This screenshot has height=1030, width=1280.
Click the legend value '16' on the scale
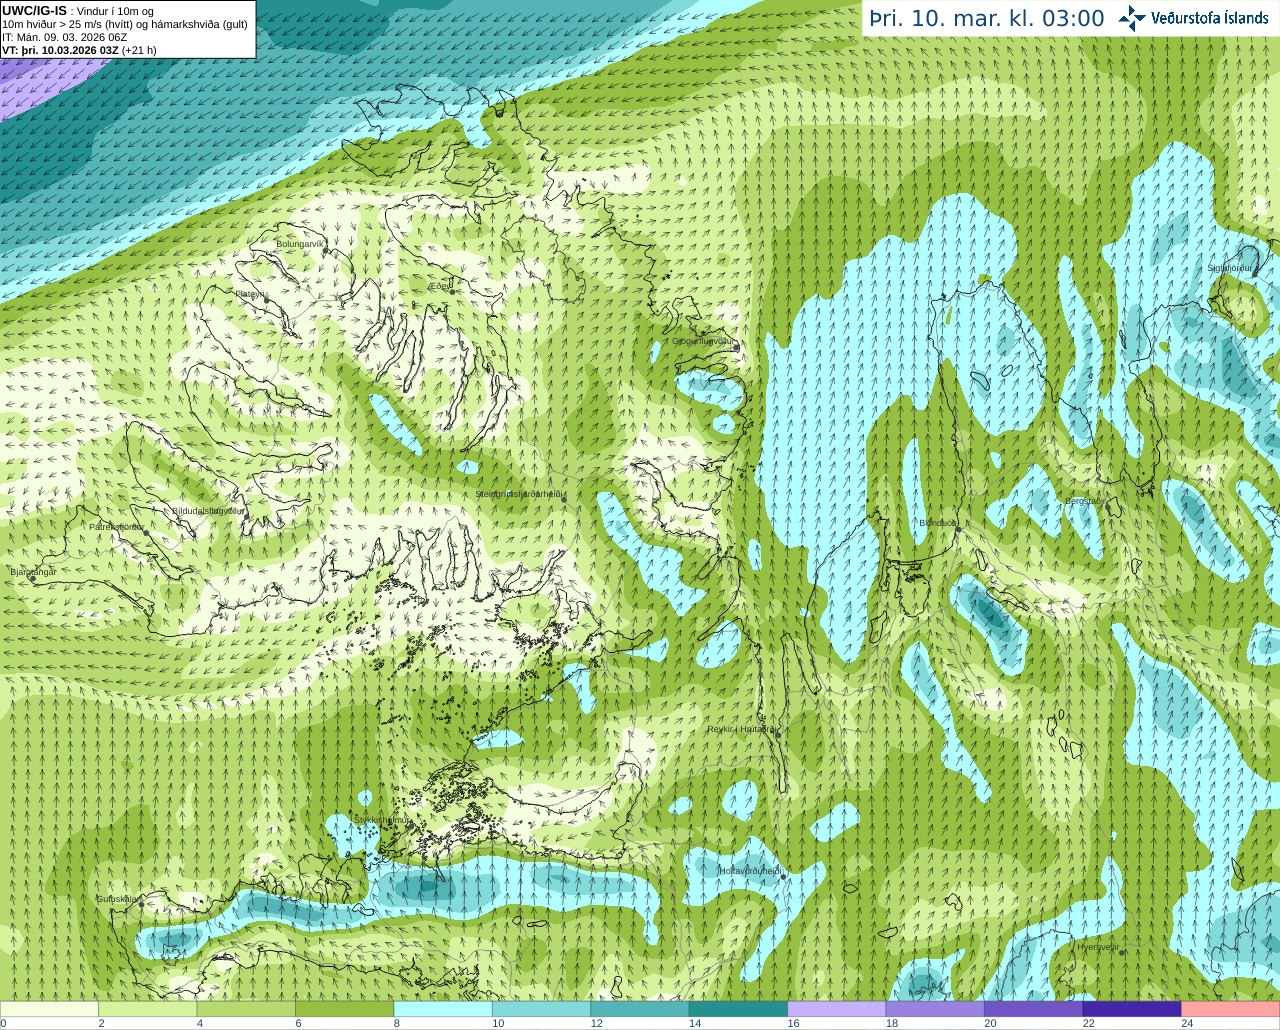[793, 1023]
